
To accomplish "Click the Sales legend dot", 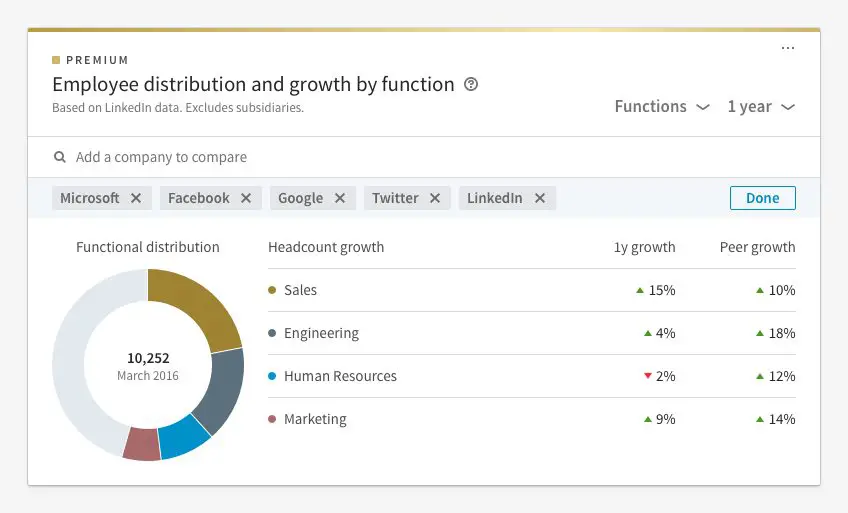I will (x=272, y=290).
